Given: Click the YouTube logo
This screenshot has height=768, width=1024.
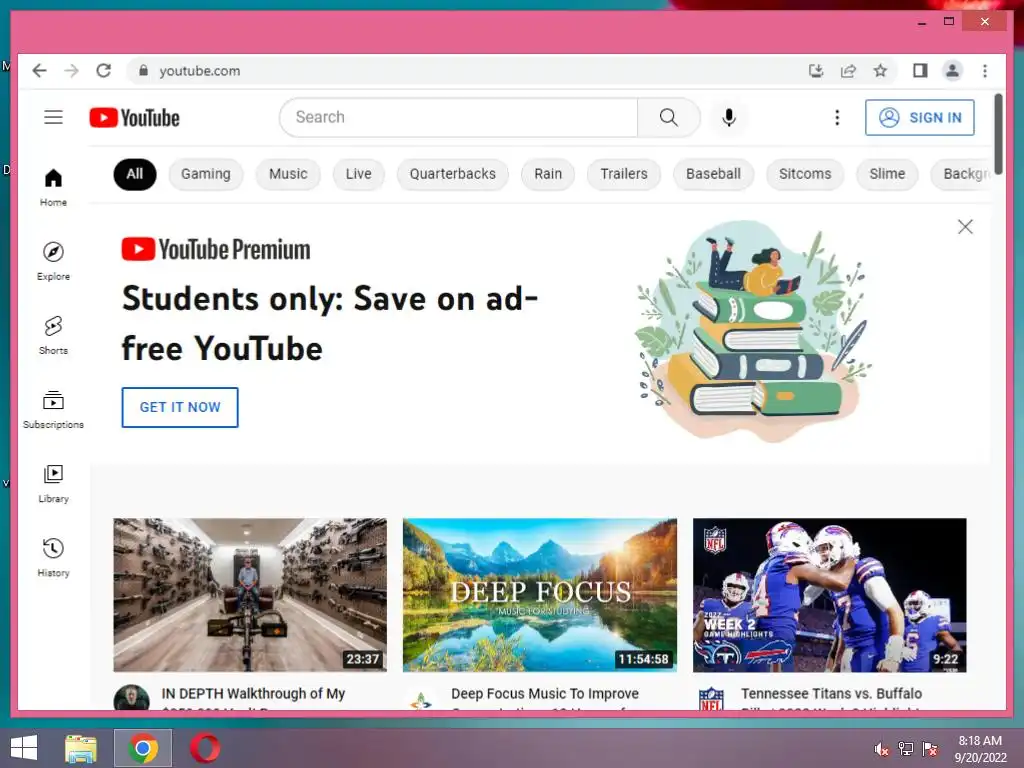Looking at the screenshot, I should (x=135, y=118).
